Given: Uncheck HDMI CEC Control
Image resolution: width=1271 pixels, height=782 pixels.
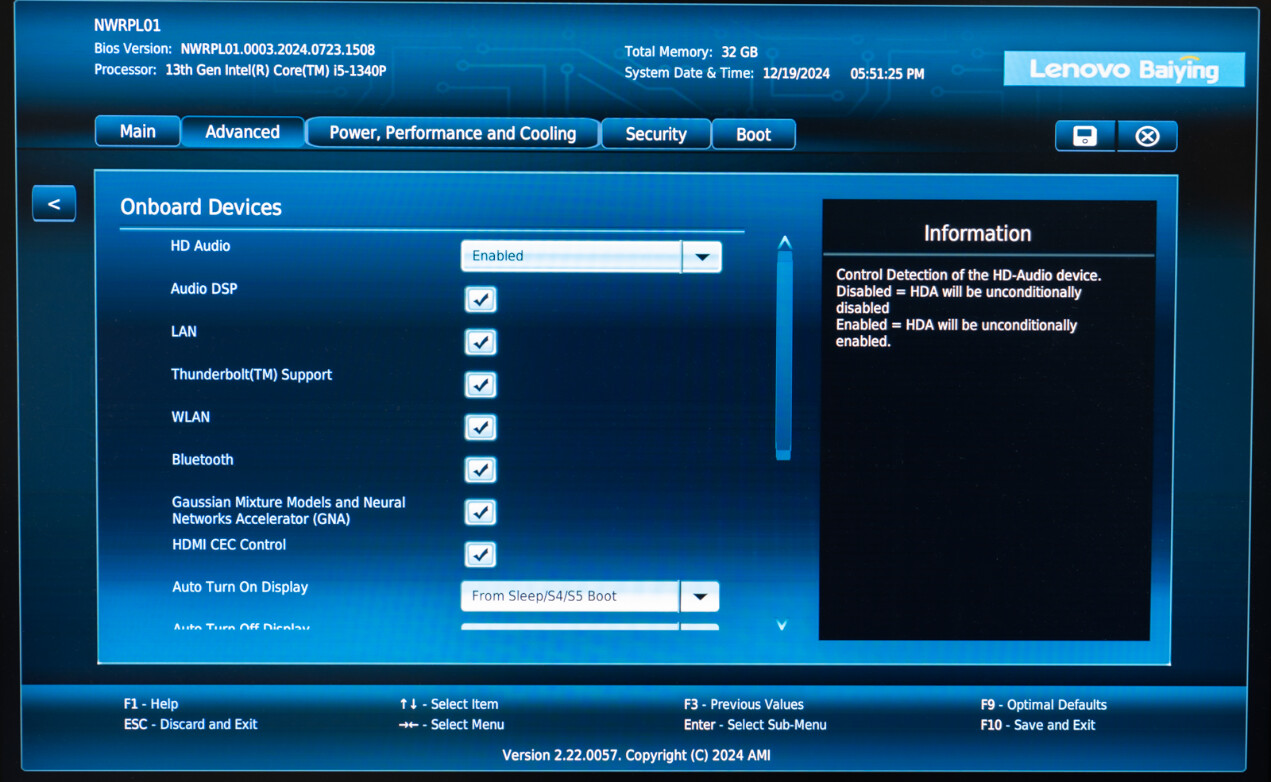Looking at the screenshot, I should (481, 554).
